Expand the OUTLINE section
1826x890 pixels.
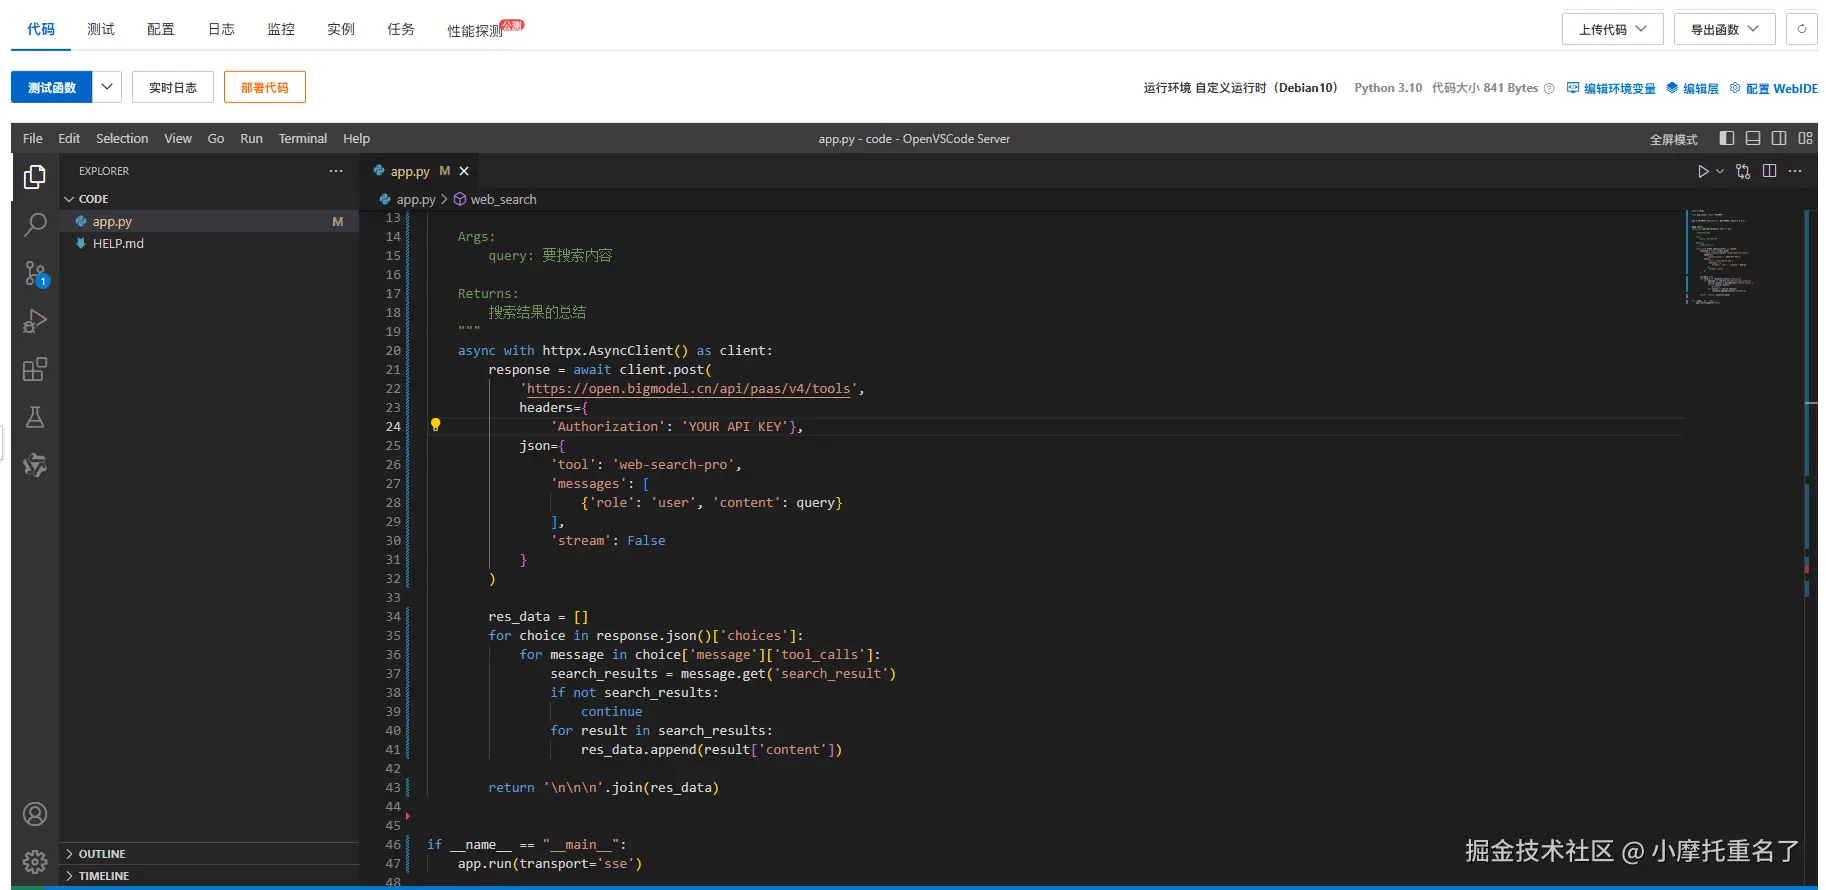click(x=209, y=854)
